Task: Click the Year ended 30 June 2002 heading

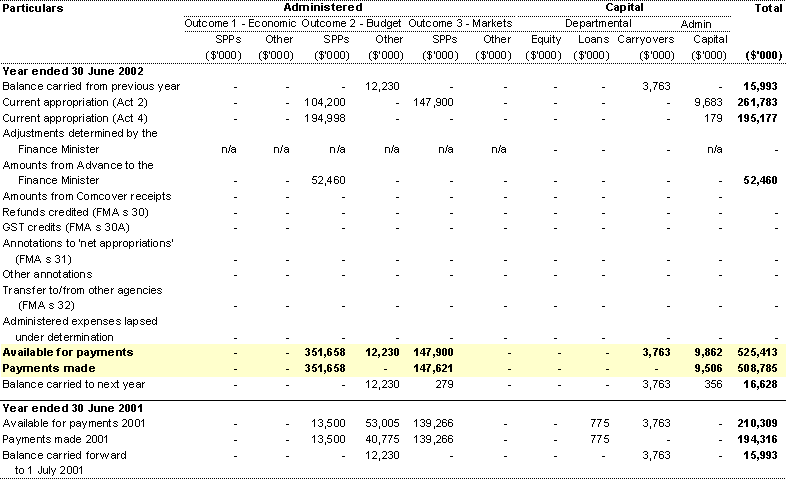Action: pos(73,71)
